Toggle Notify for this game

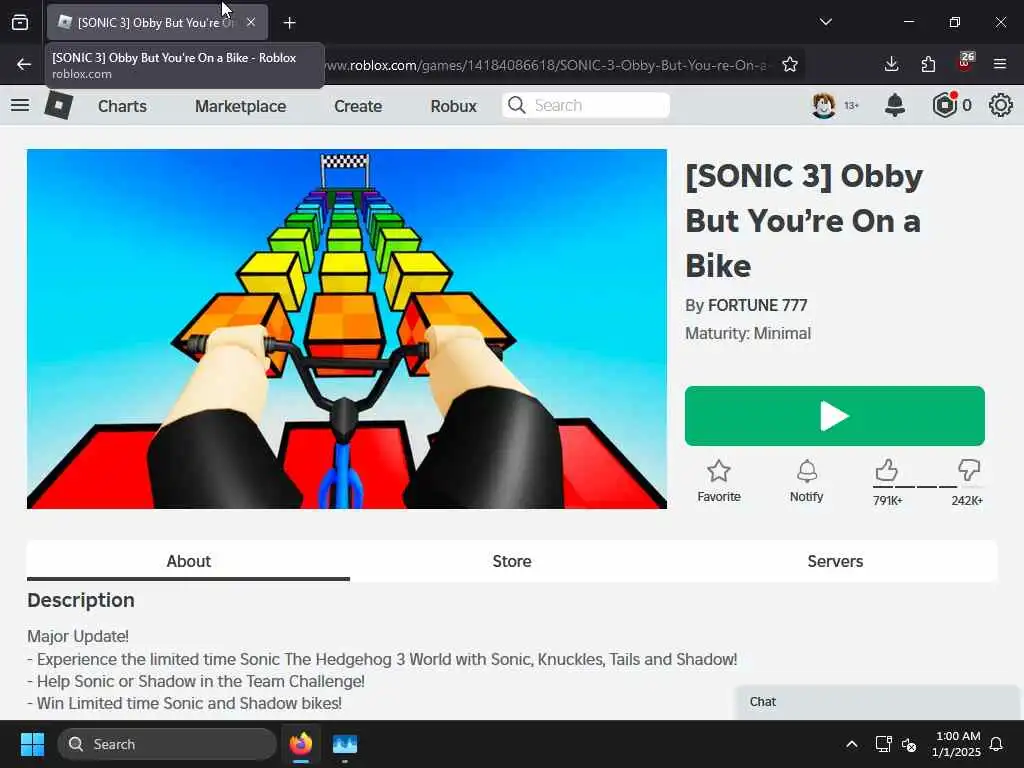(807, 481)
